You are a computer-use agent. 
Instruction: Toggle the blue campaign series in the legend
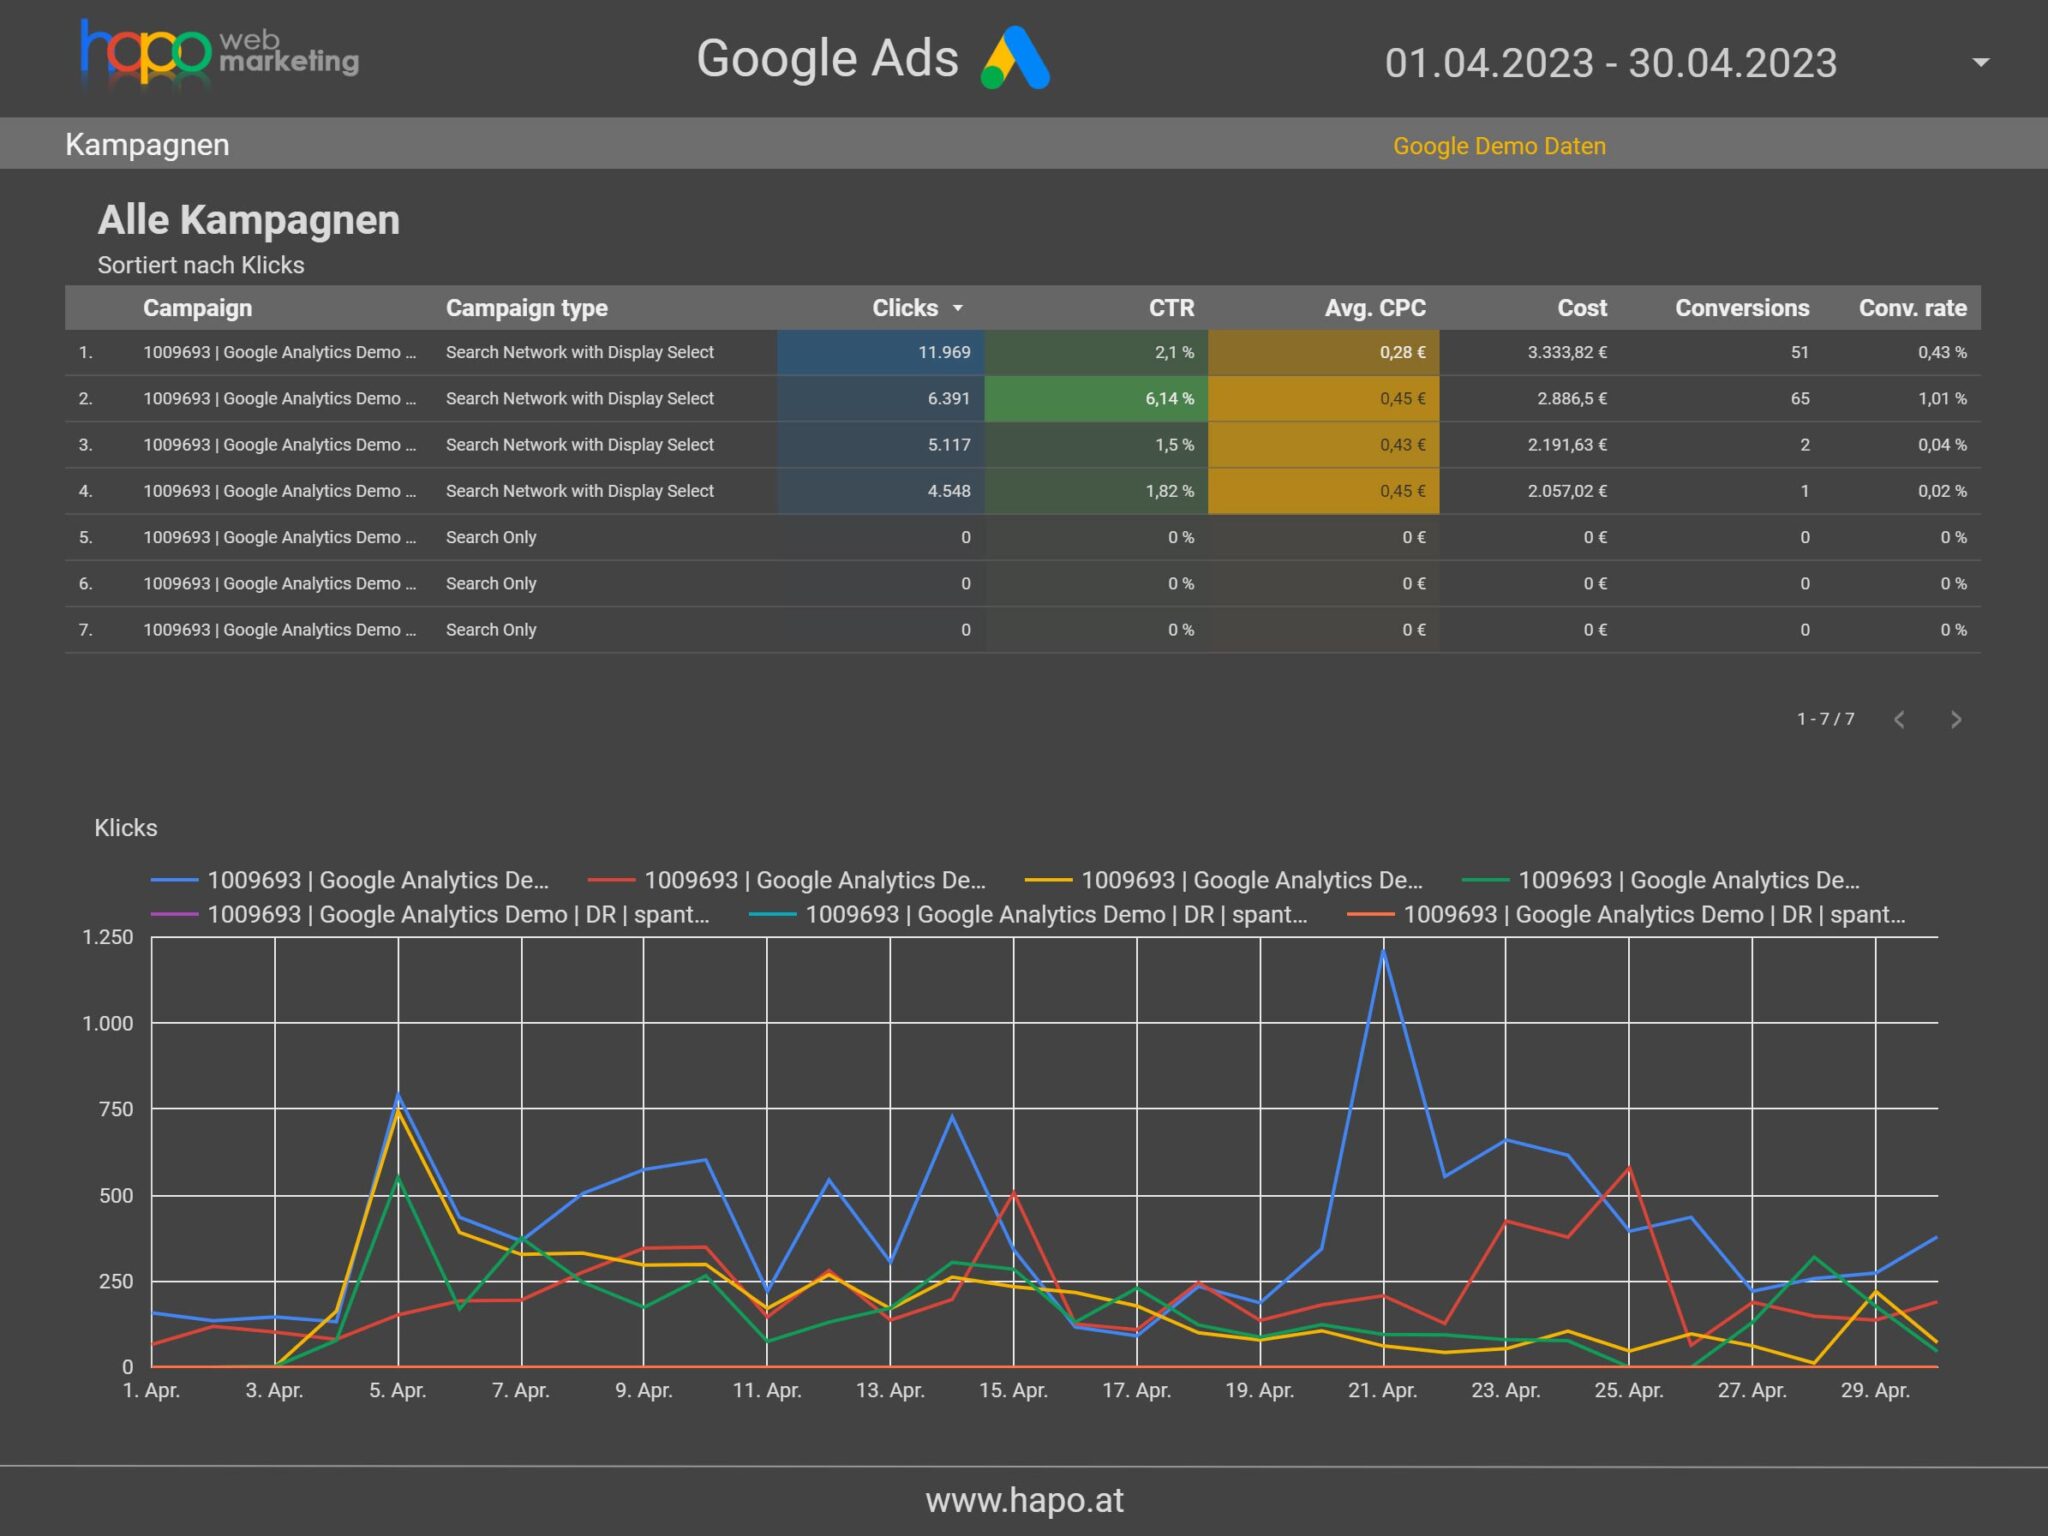click(x=172, y=879)
